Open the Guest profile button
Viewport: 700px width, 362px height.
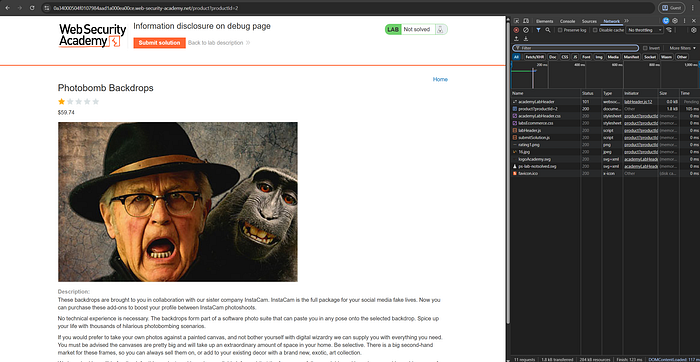coord(671,8)
